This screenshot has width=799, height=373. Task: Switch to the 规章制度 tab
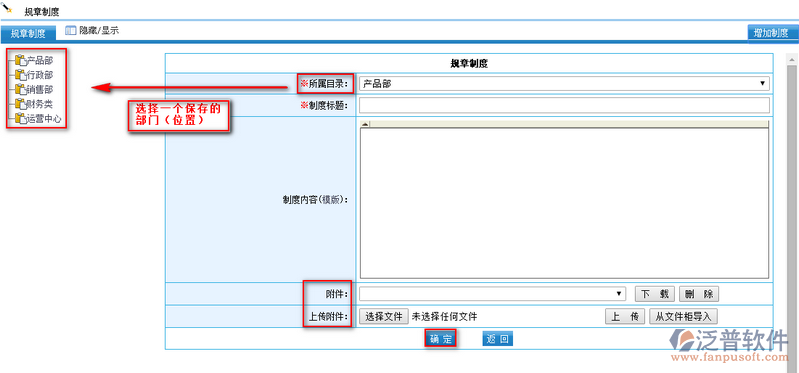(x=28, y=34)
